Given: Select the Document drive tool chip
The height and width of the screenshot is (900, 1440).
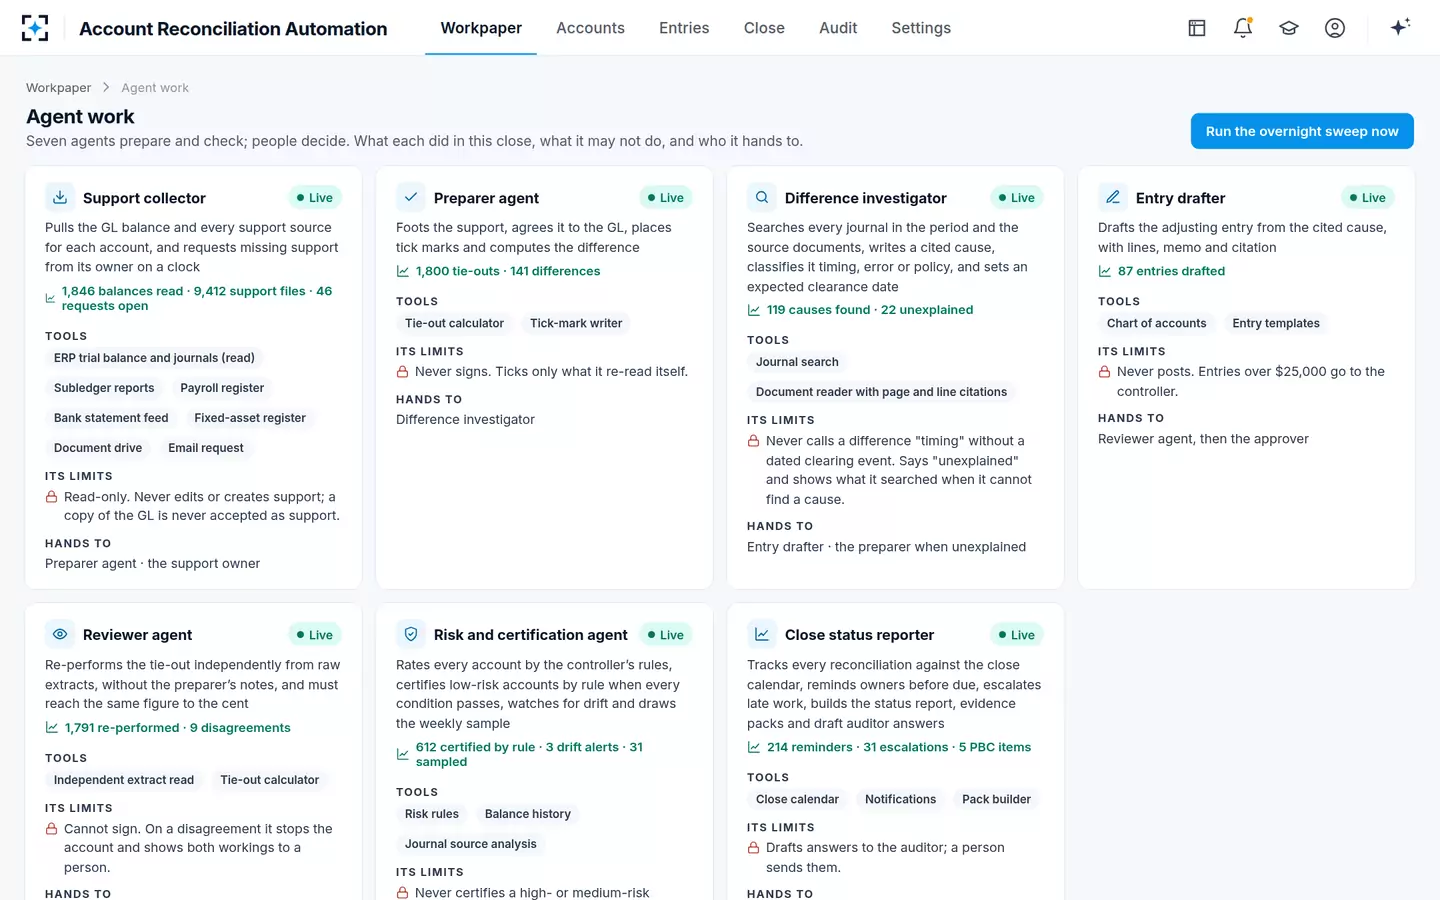Looking at the screenshot, I should click(98, 448).
